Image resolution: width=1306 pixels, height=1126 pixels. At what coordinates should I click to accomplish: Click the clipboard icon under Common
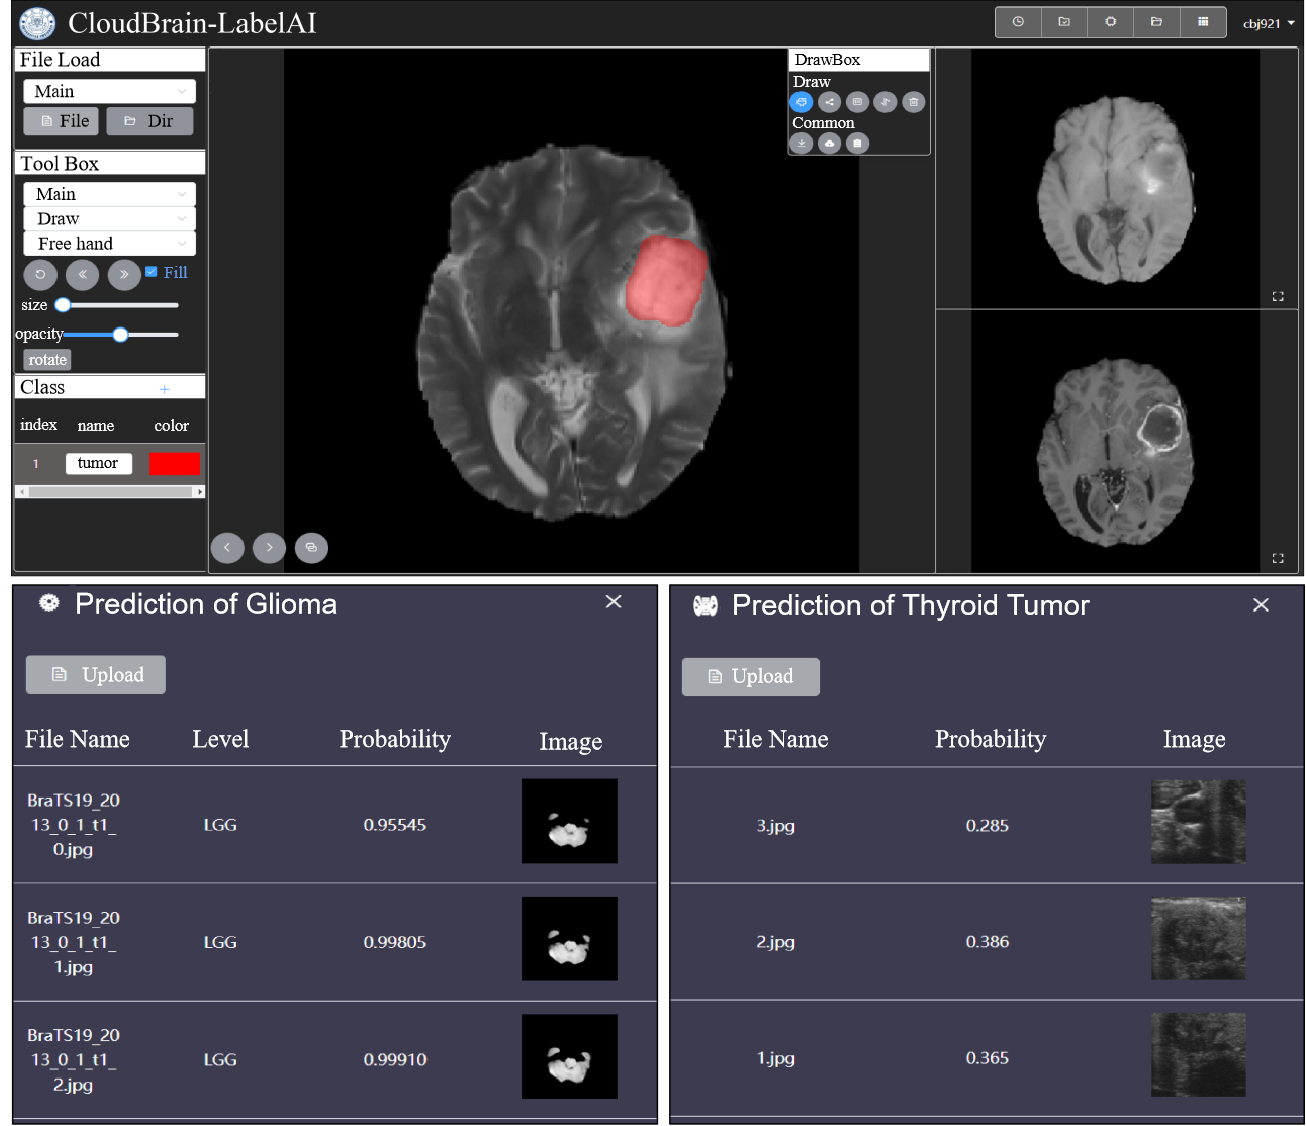857,143
